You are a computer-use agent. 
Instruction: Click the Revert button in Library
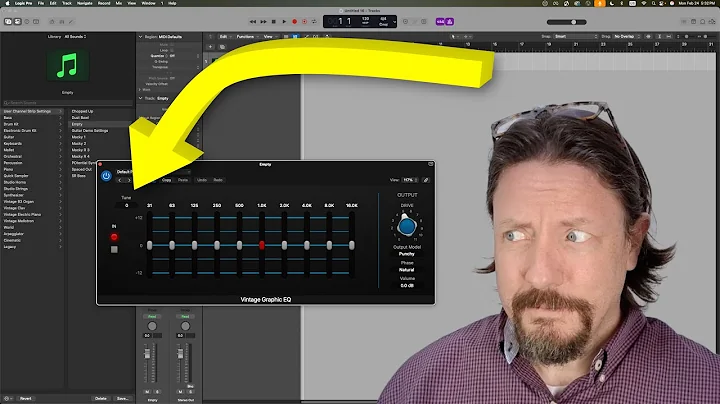tap(26, 398)
